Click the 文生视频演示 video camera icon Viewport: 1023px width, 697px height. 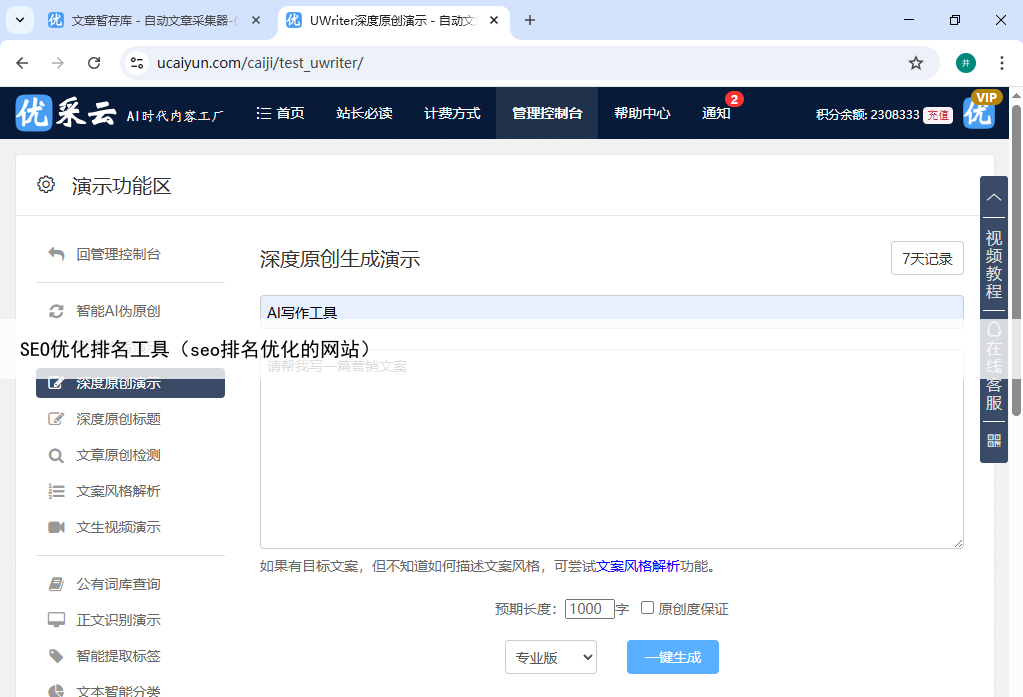(x=57, y=527)
